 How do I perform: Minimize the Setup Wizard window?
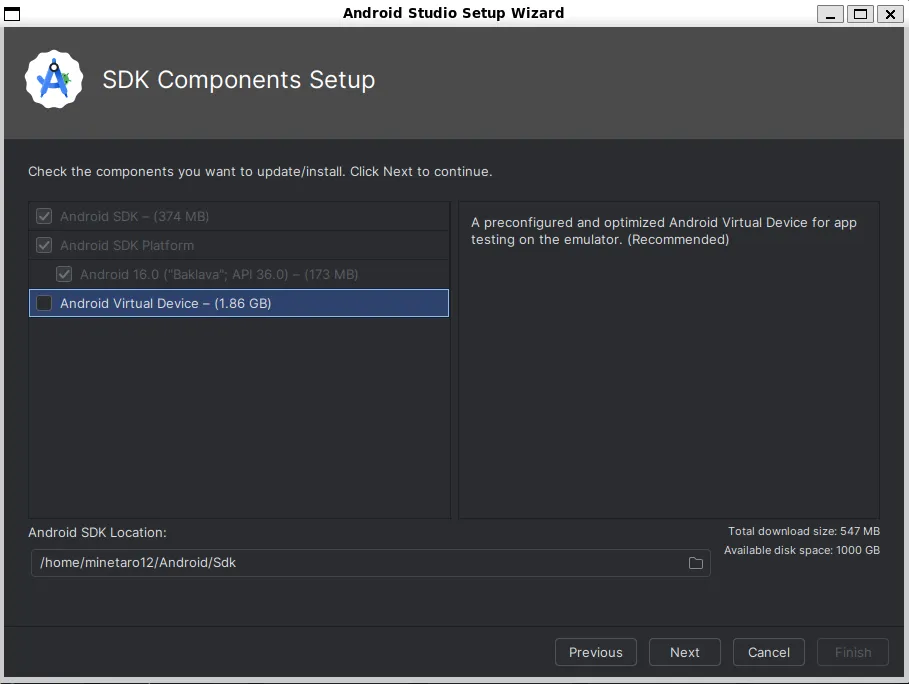tap(830, 14)
